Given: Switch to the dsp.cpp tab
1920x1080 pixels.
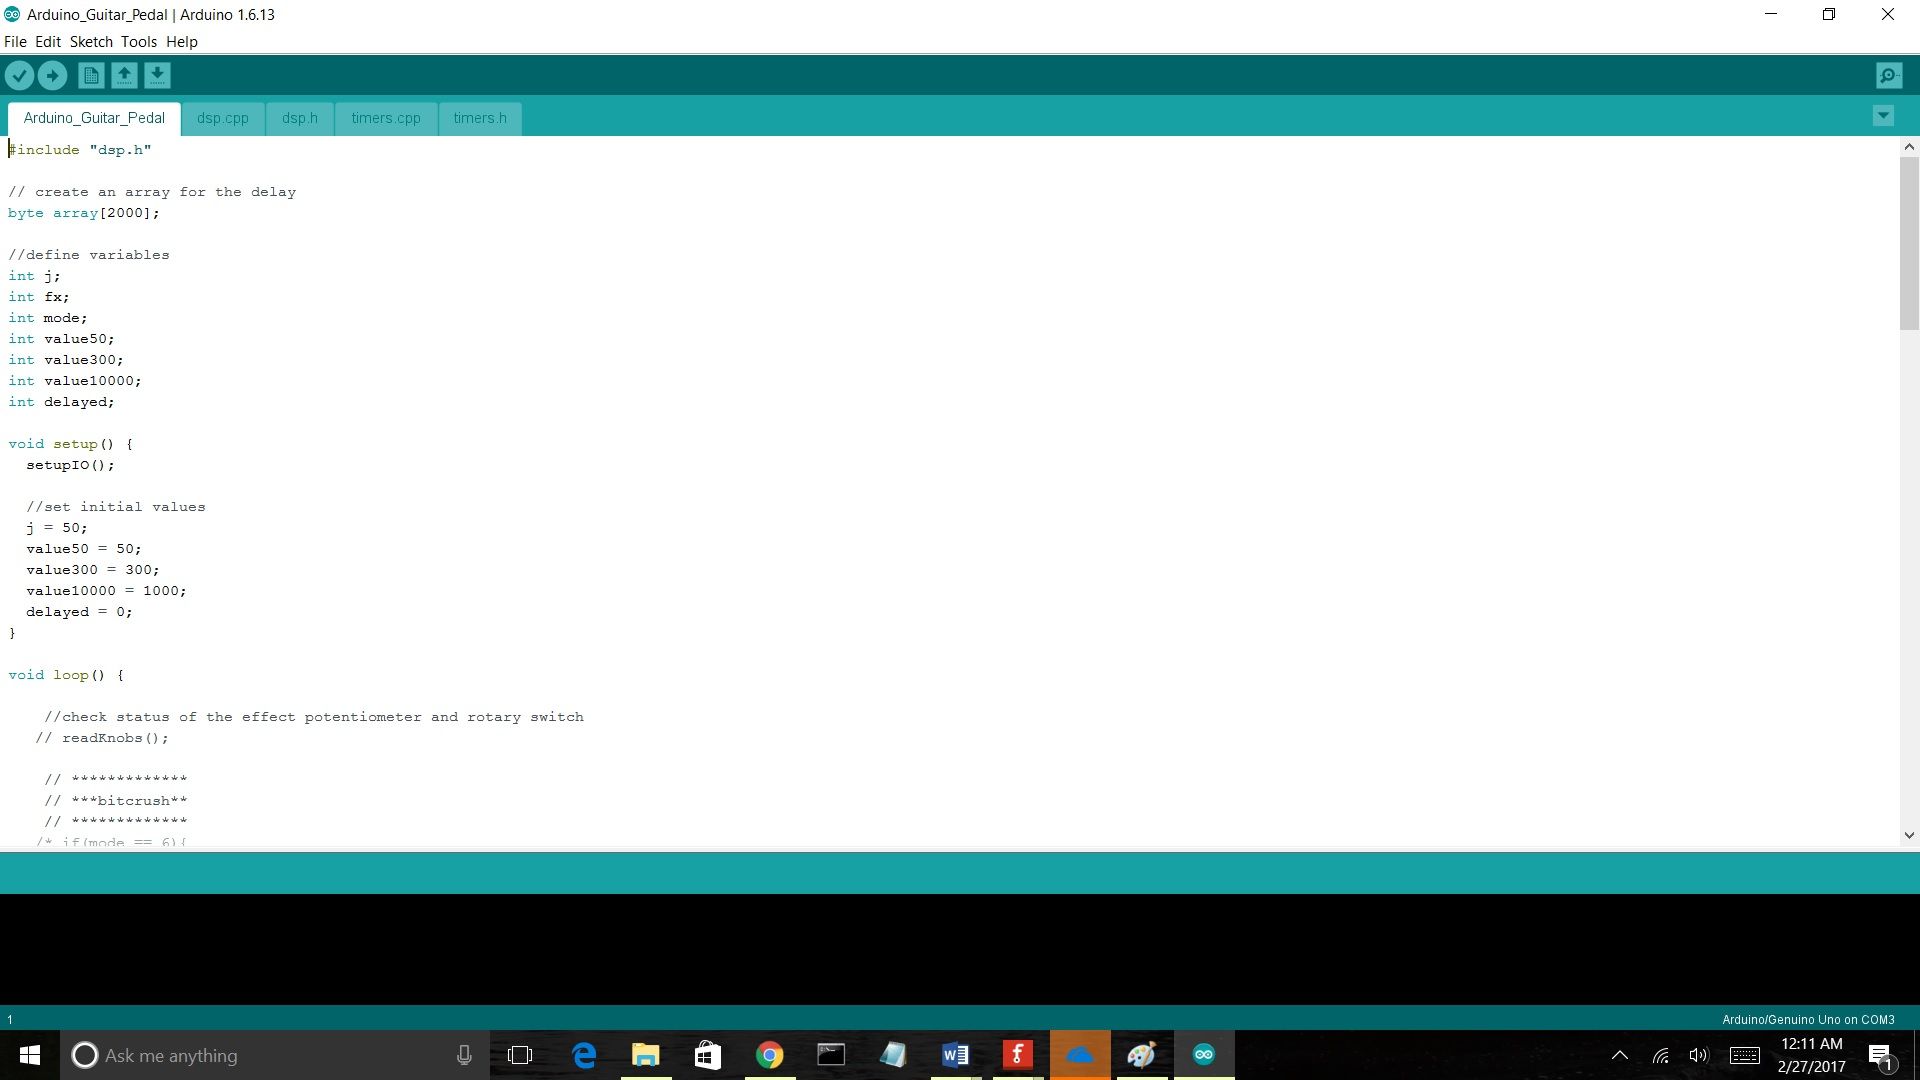Looking at the screenshot, I should click(x=222, y=118).
